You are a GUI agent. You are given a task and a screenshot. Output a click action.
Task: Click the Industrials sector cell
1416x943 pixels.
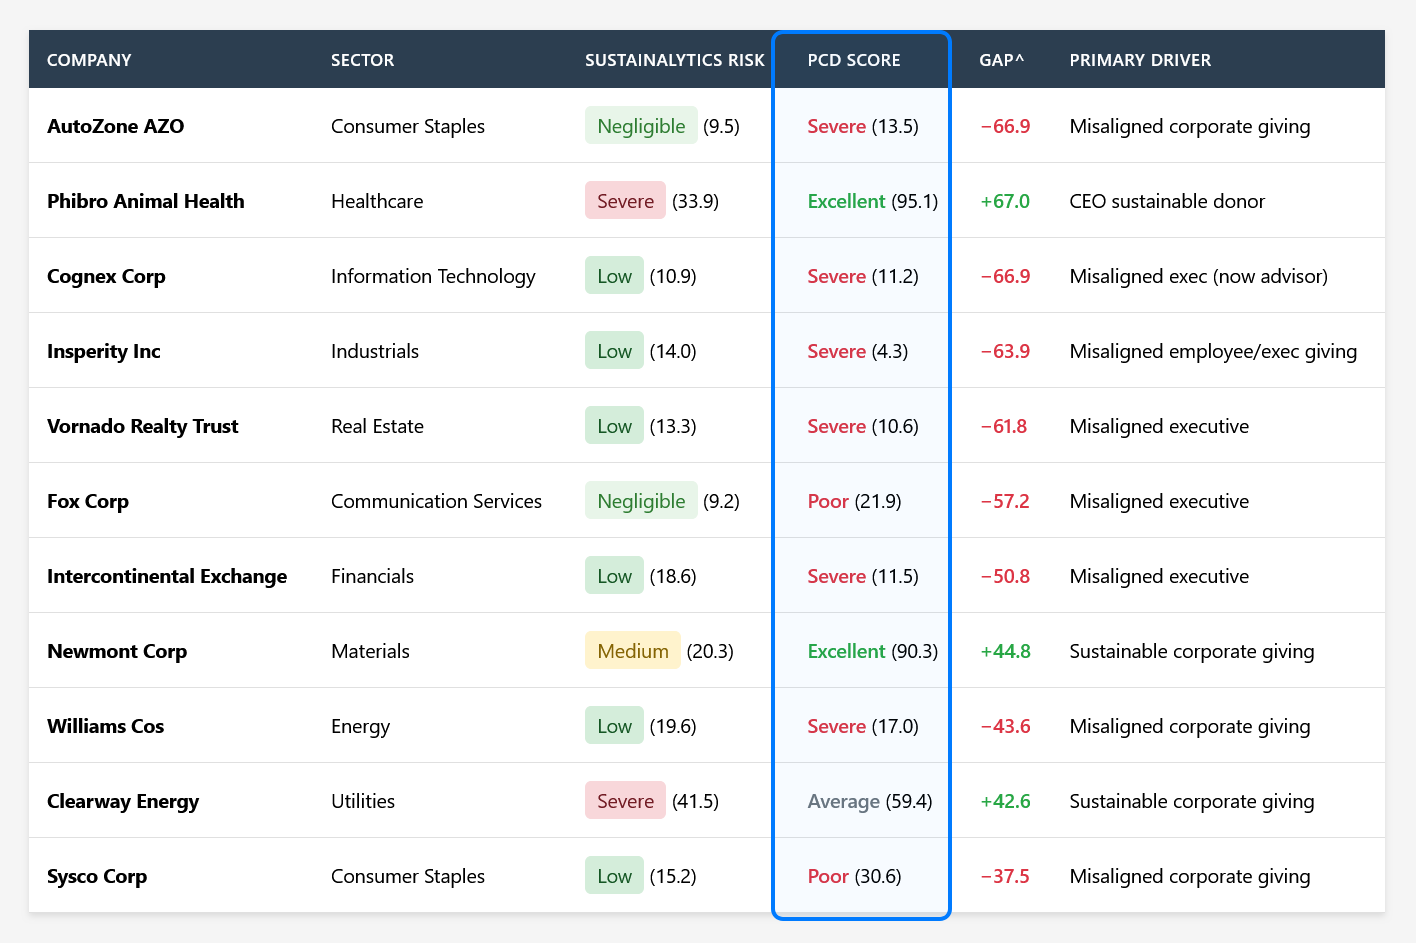(375, 351)
